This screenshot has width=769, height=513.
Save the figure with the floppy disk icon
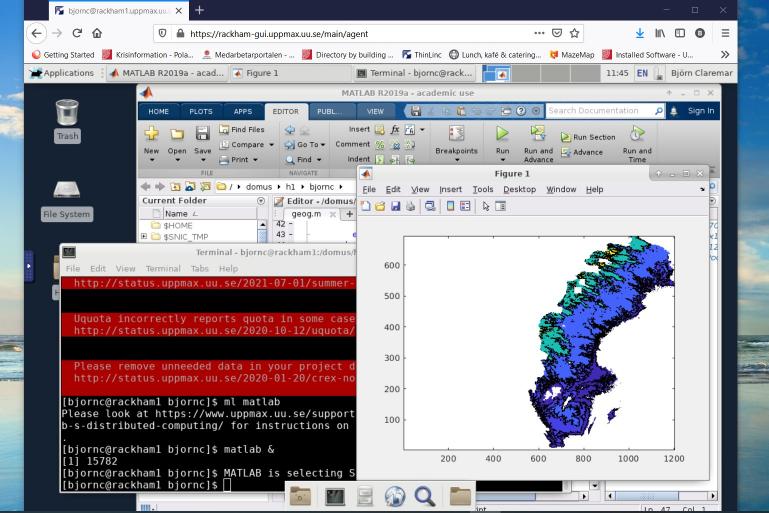[x=395, y=206]
